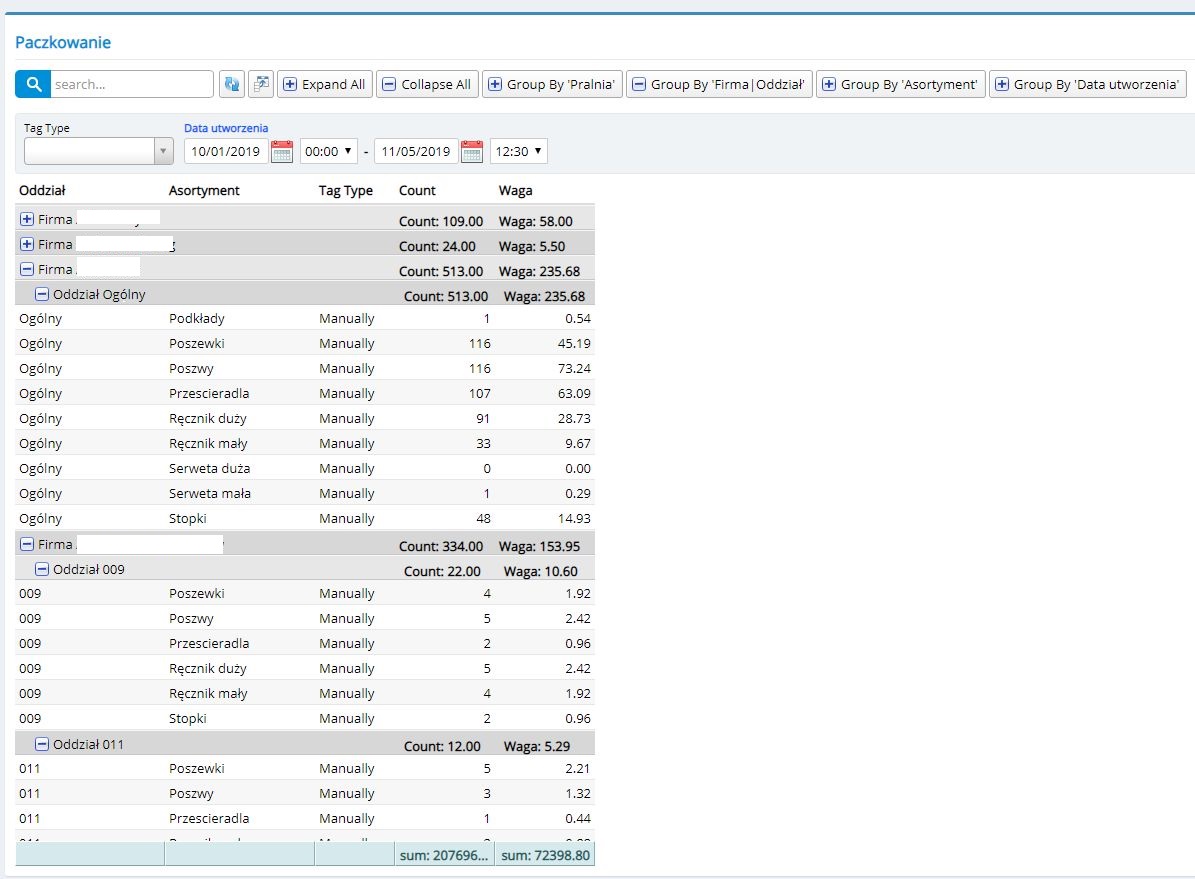1195x879 pixels.
Task: Collapse the Oddział Ogólny group
Action: (x=43, y=294)
